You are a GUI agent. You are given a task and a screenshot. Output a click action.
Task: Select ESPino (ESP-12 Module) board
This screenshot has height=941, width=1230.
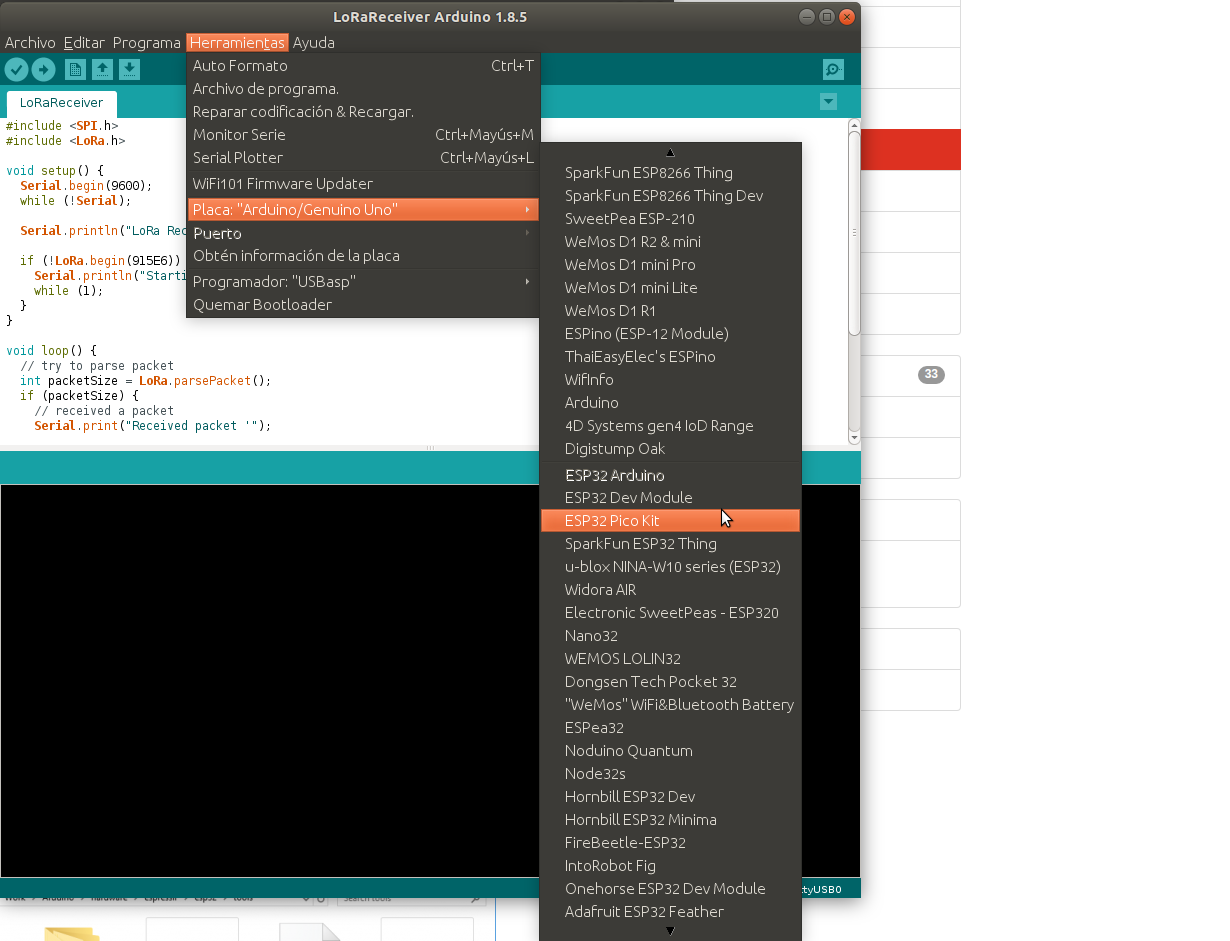pyautogui.click(x=670, y=334)
